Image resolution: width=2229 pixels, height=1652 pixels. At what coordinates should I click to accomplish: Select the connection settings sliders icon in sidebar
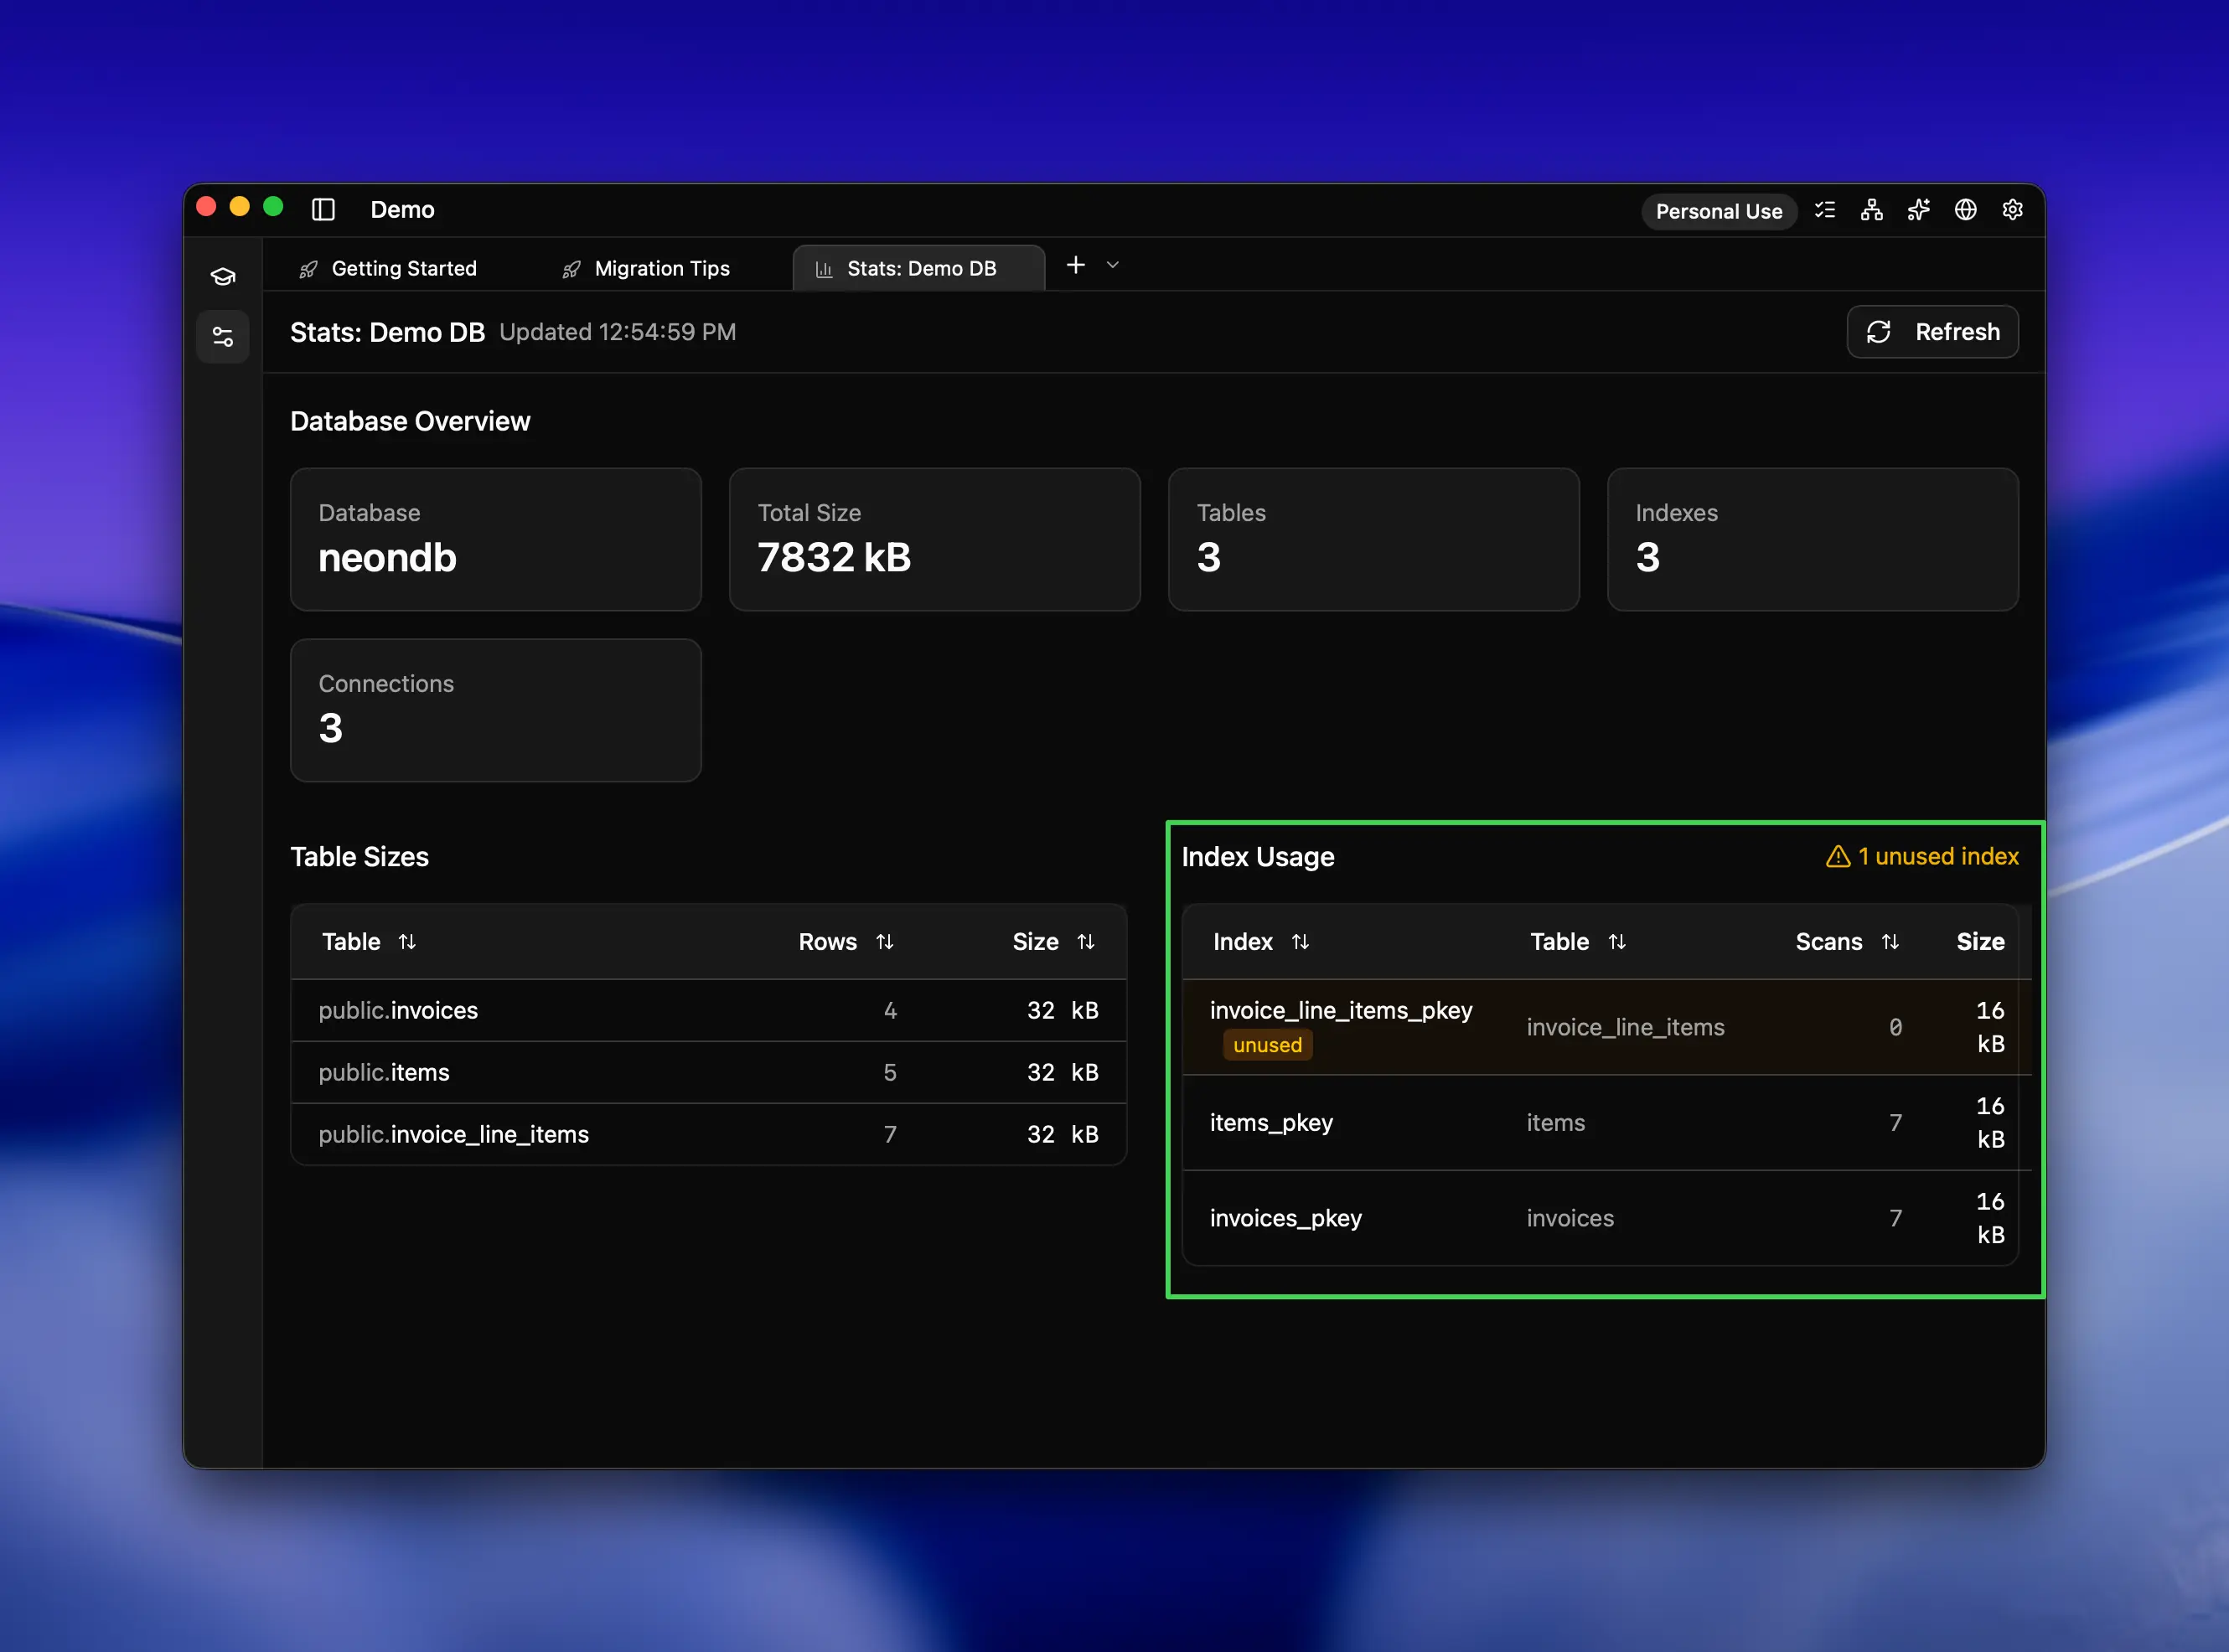tap(222, 336)
